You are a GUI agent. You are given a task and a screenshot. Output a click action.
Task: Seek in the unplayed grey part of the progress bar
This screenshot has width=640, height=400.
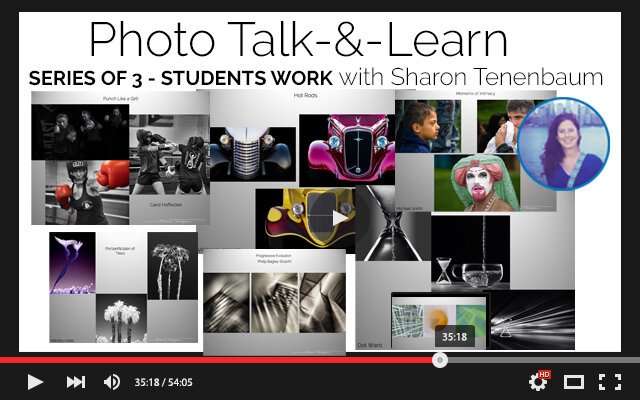pyautogui.click(x=543, y=360)
